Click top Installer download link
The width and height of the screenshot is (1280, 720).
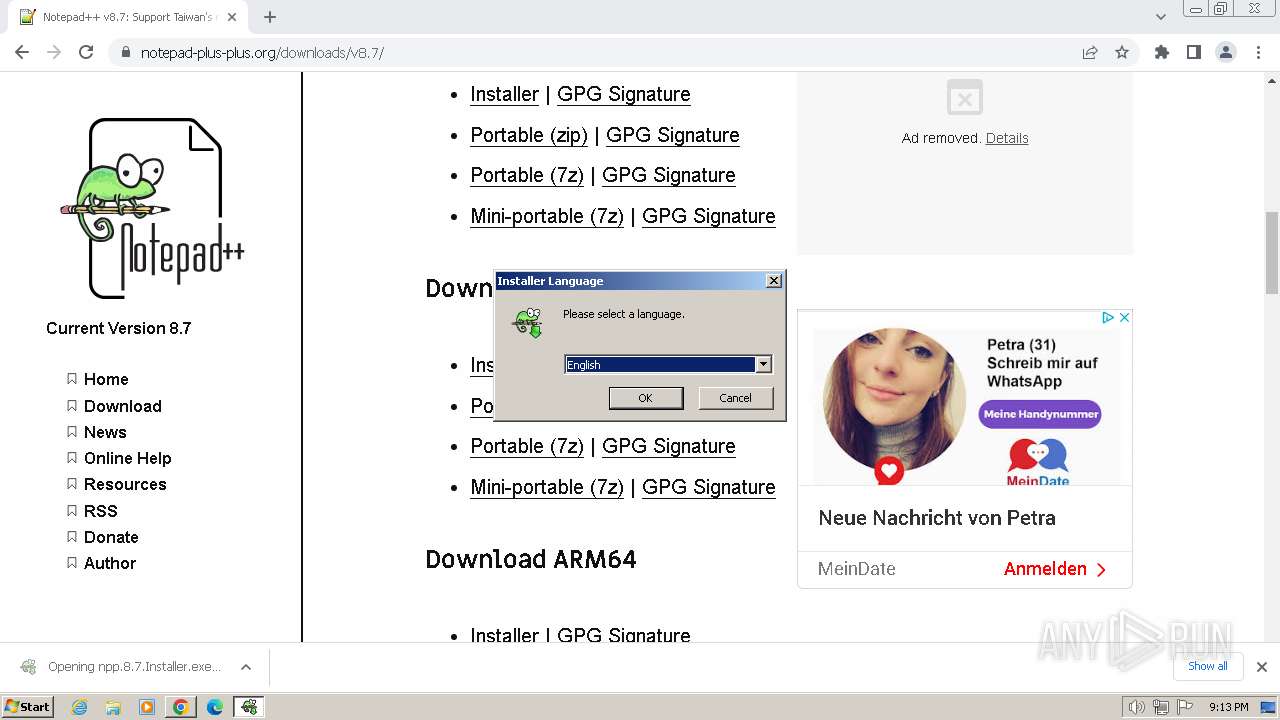click(505, 94)
